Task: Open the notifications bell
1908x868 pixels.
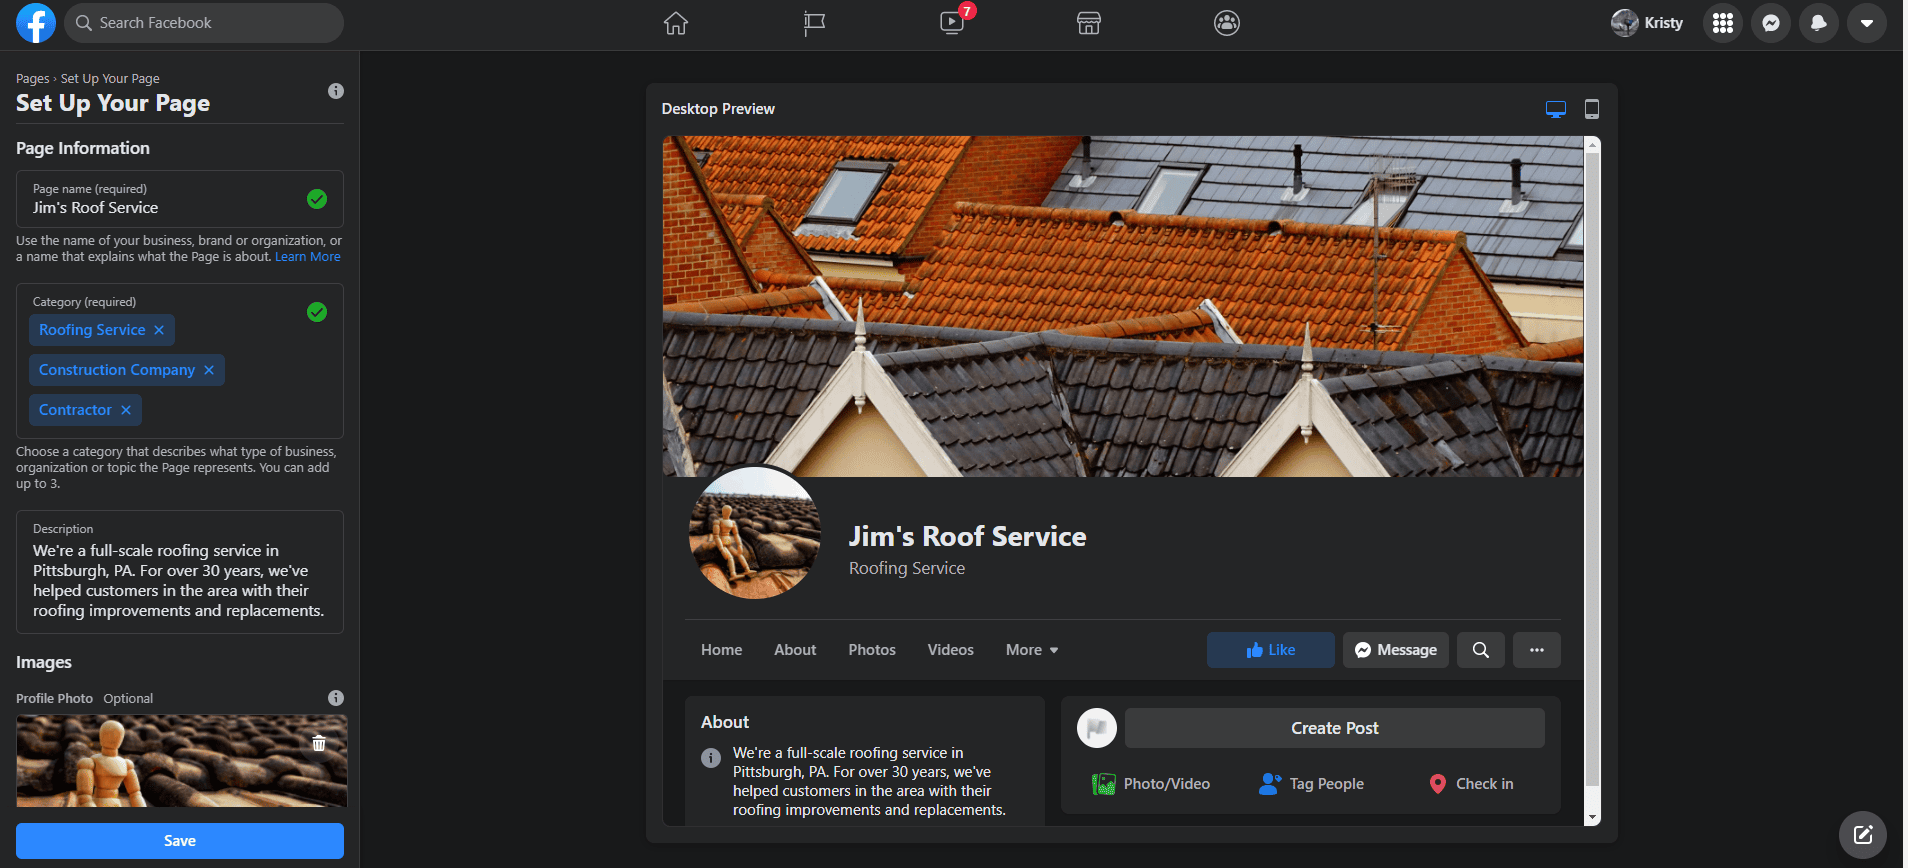Action: (x=1818, y=23)
